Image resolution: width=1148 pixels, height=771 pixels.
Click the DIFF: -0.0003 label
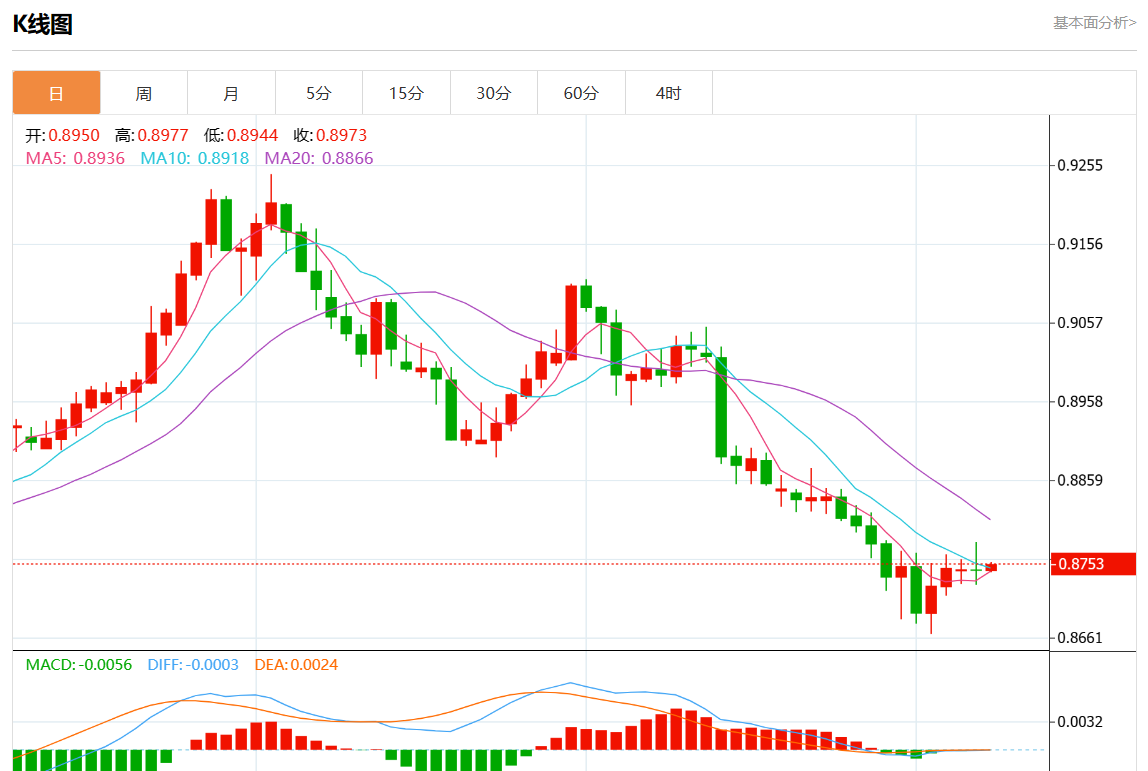[x=193, y=665]
